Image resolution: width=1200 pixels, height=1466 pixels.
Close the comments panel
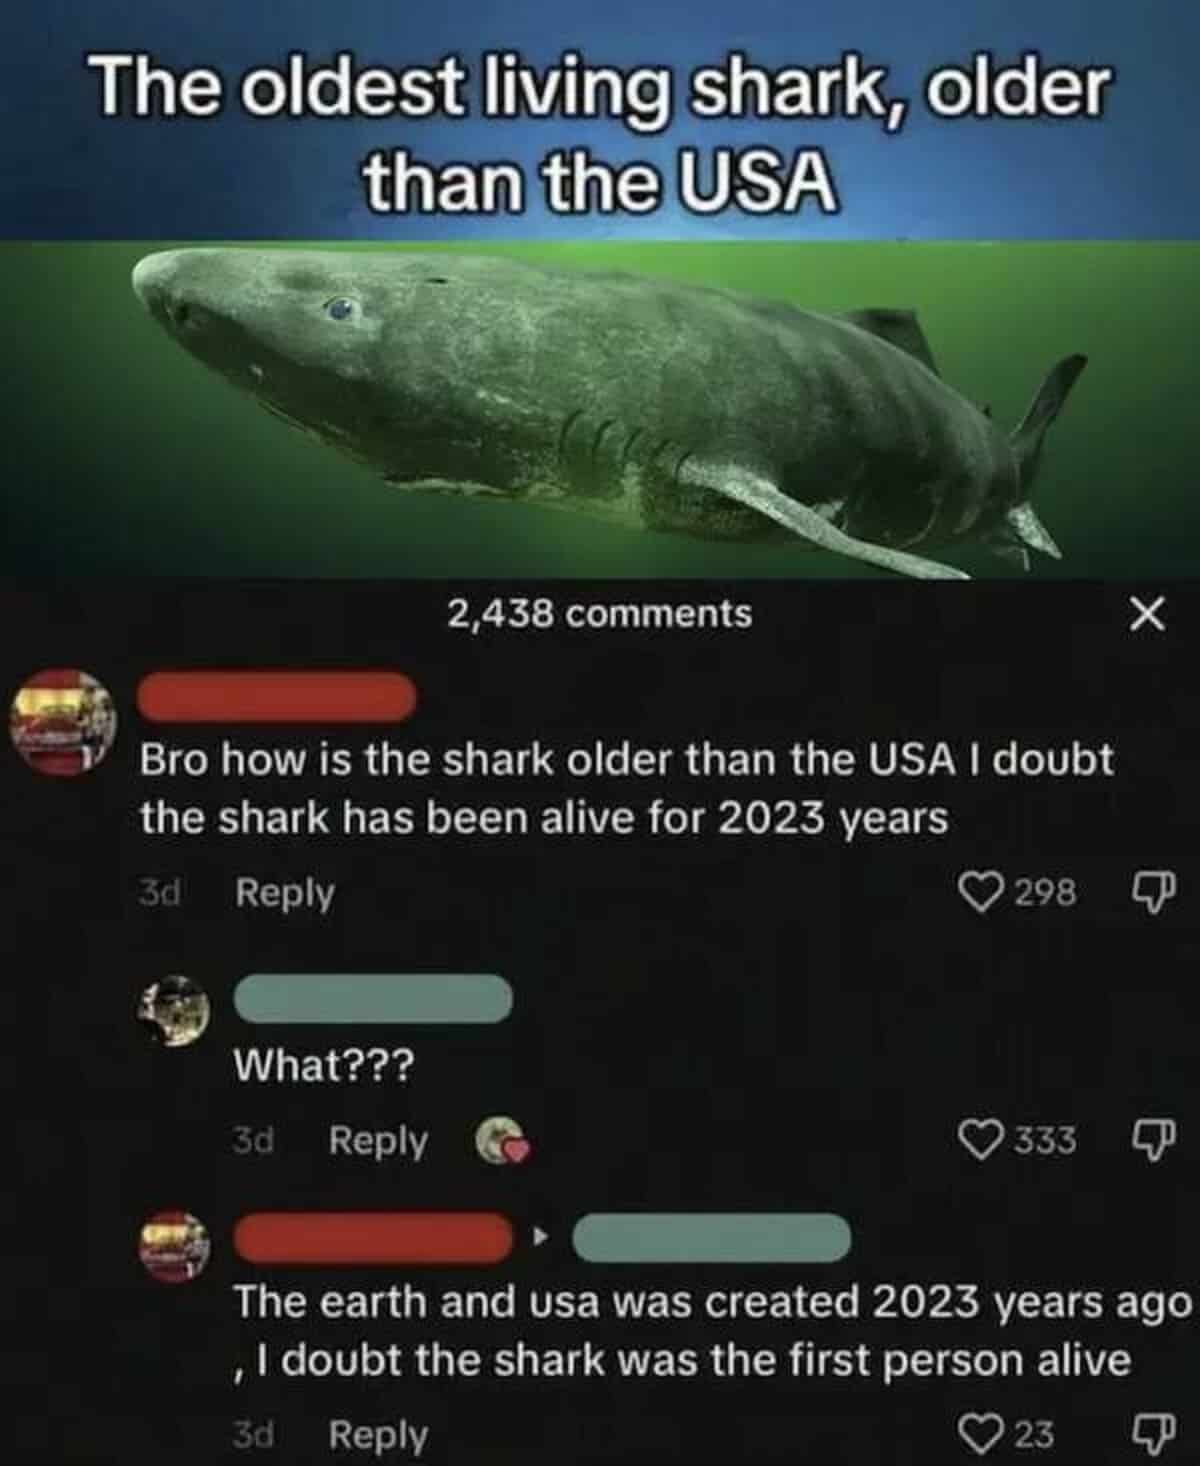point(1147,614)
